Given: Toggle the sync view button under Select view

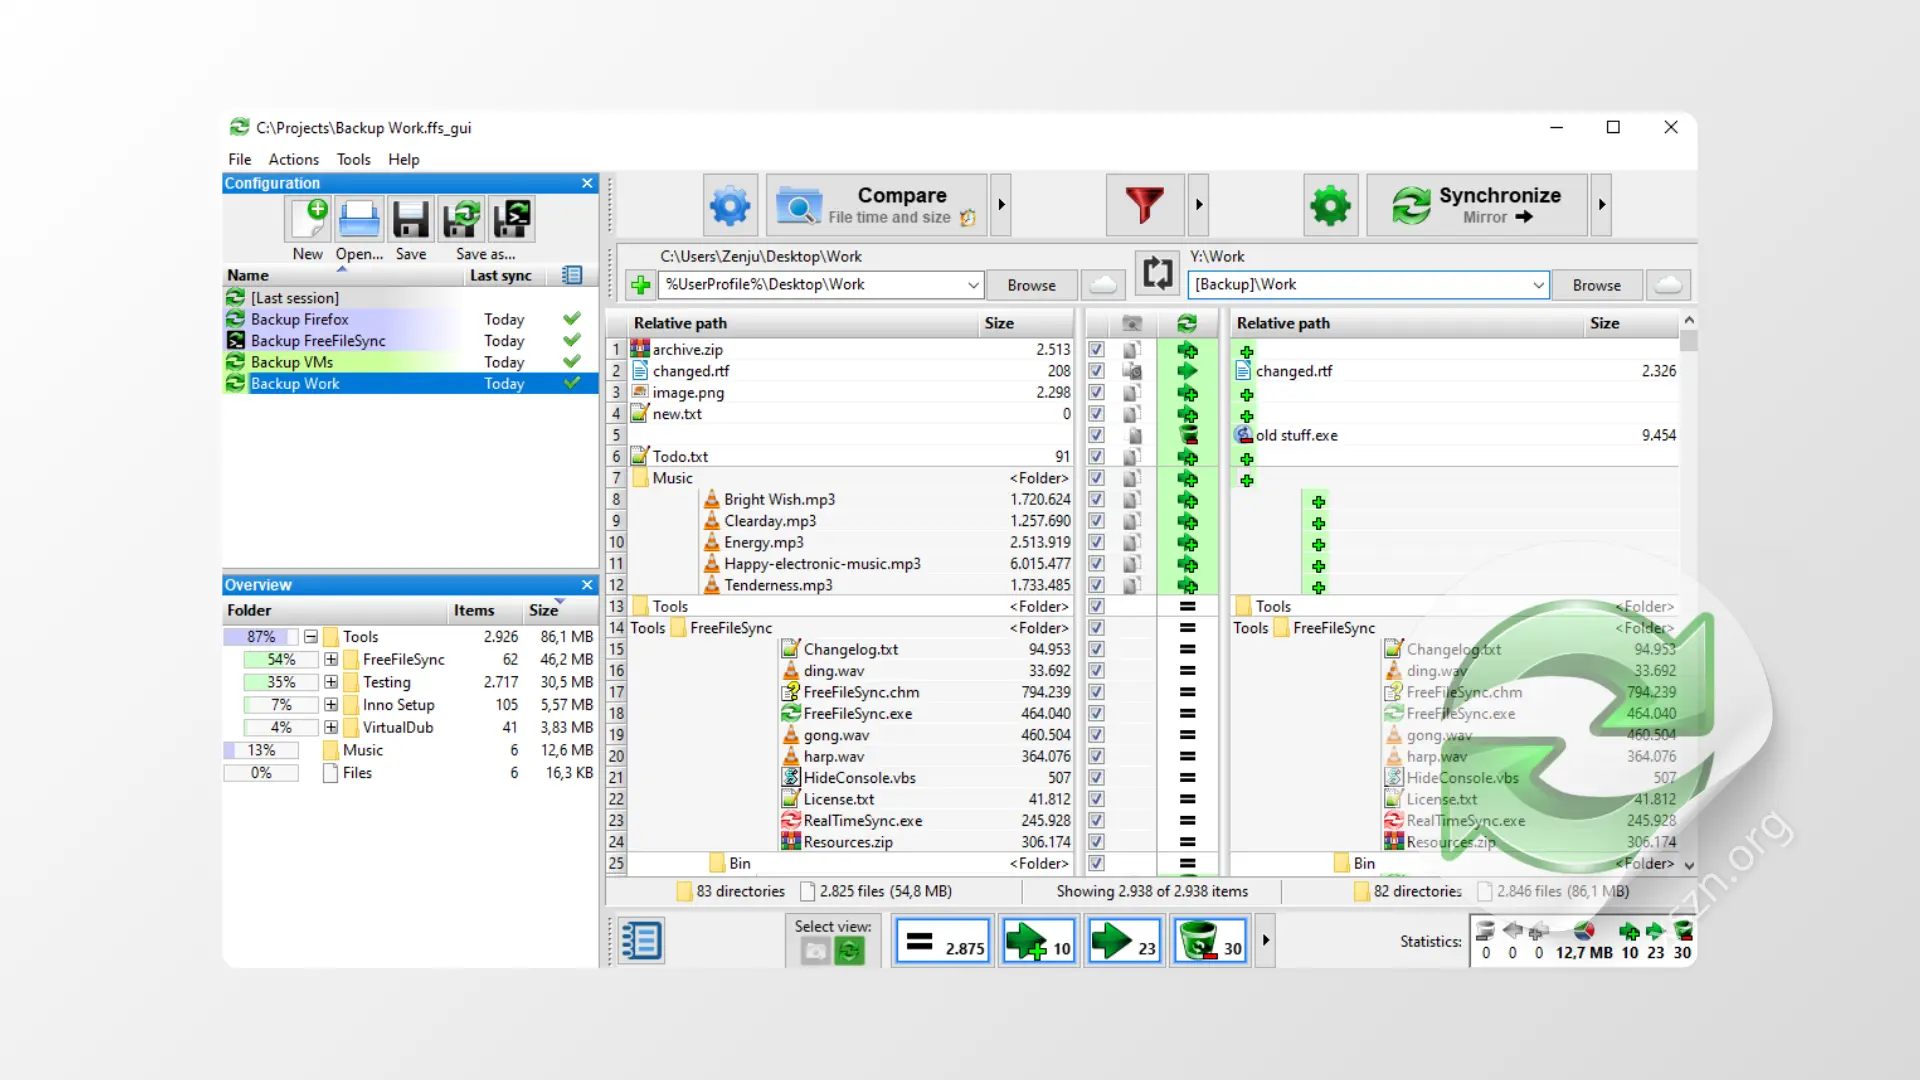Looking at the screenshot, I should tap(848, 952).
